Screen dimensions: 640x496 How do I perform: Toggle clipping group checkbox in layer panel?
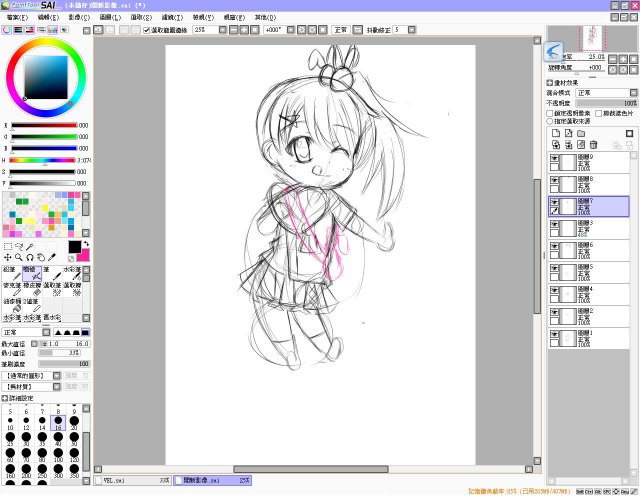[x=598, y=113]
